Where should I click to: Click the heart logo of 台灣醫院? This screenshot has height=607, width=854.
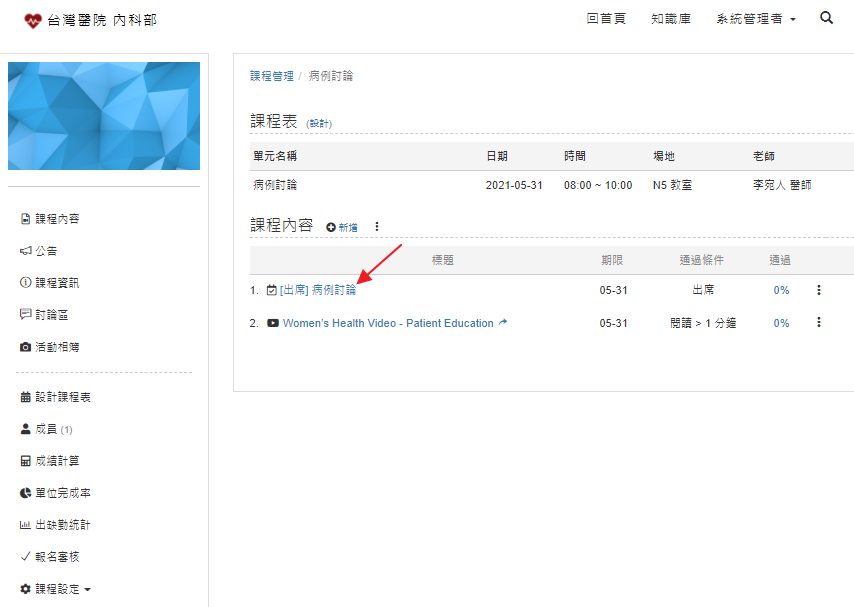(33, 20)
